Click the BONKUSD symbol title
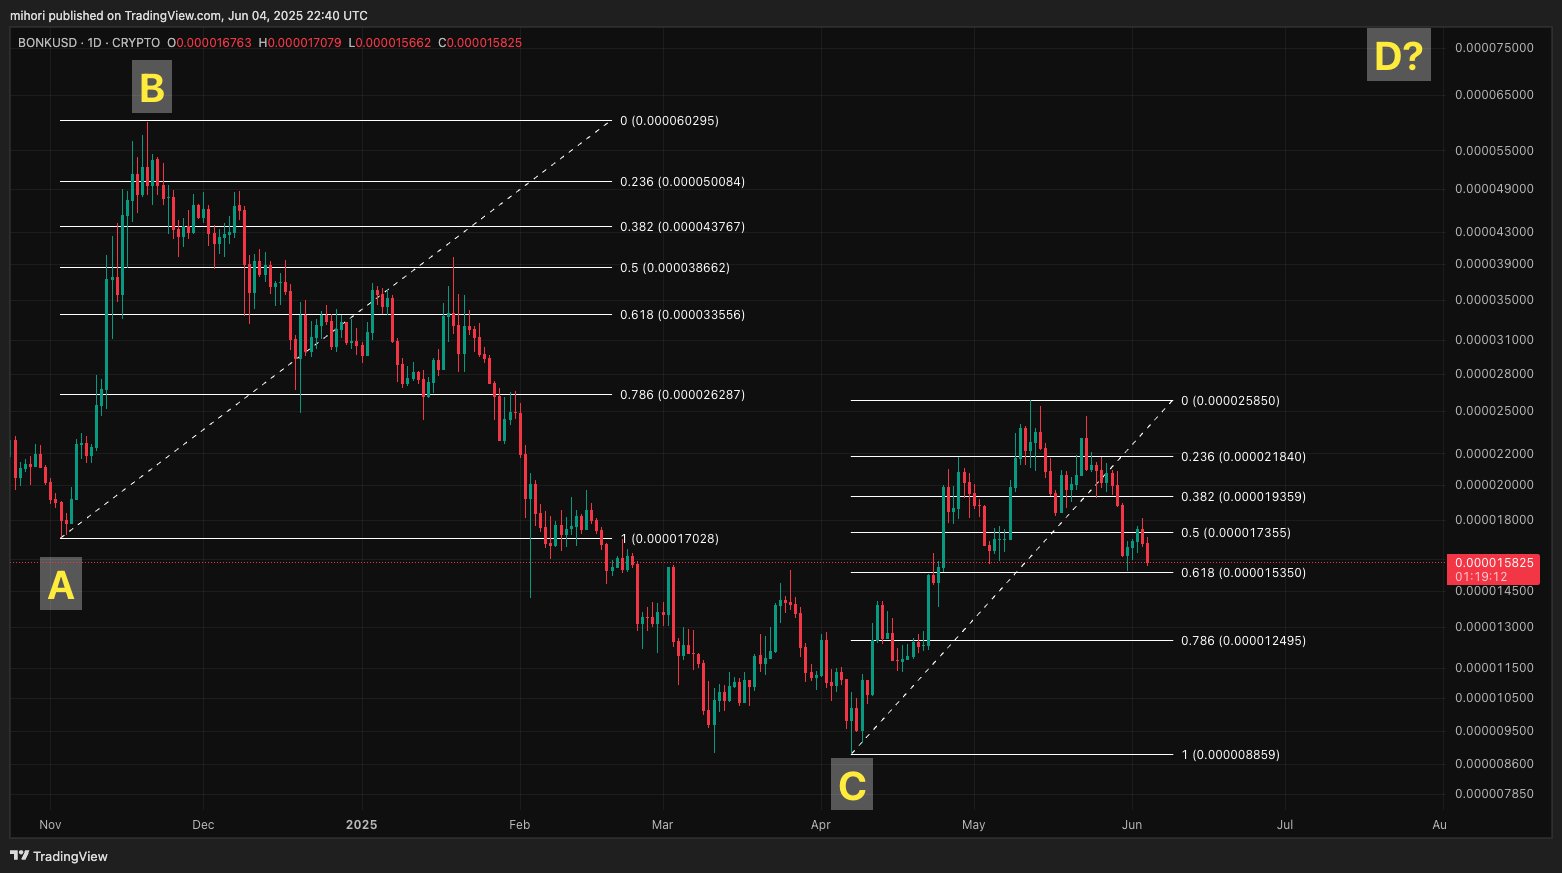The image size is (1562, 873). coord(89,43)
